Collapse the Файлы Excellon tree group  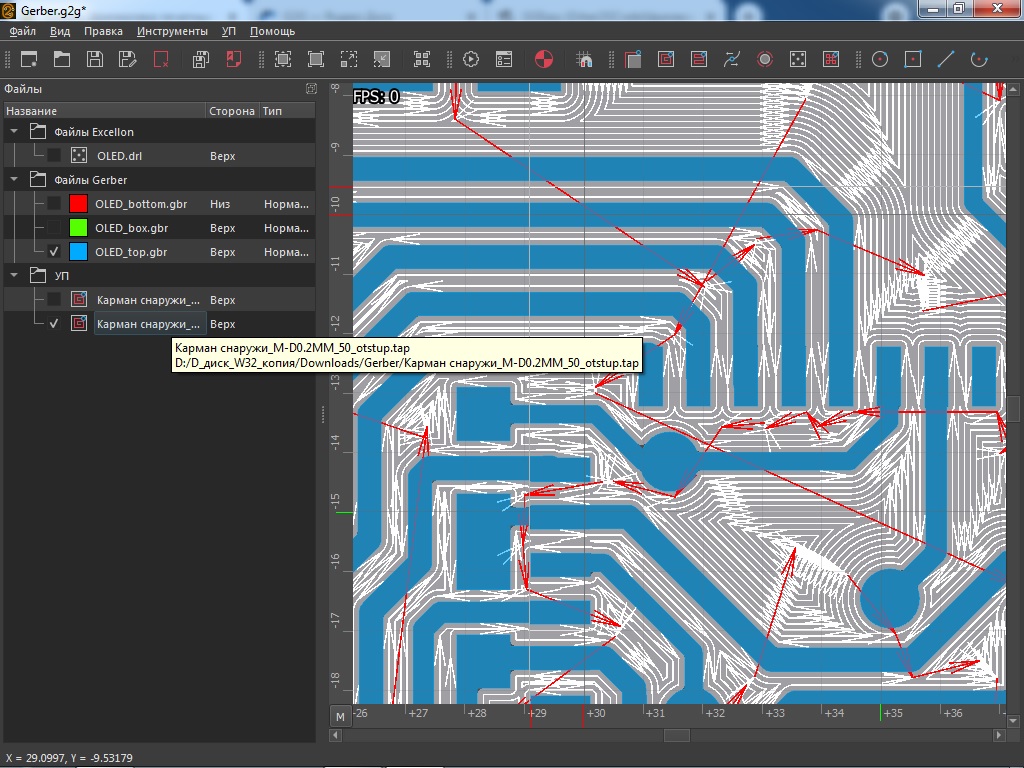pos(14,132)
